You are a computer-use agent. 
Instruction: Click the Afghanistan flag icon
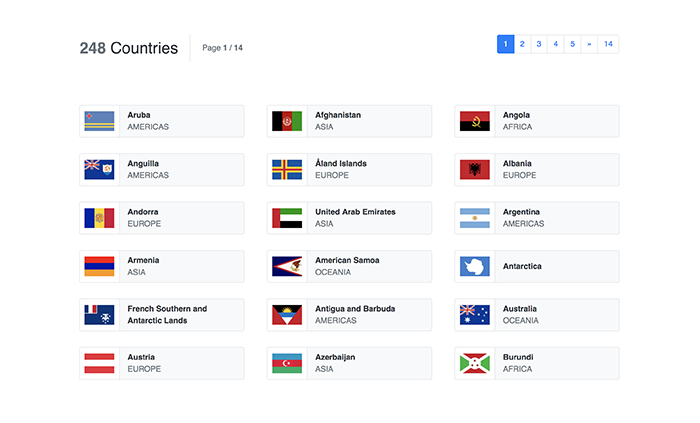pyautogui.click(x=287, y=121)
